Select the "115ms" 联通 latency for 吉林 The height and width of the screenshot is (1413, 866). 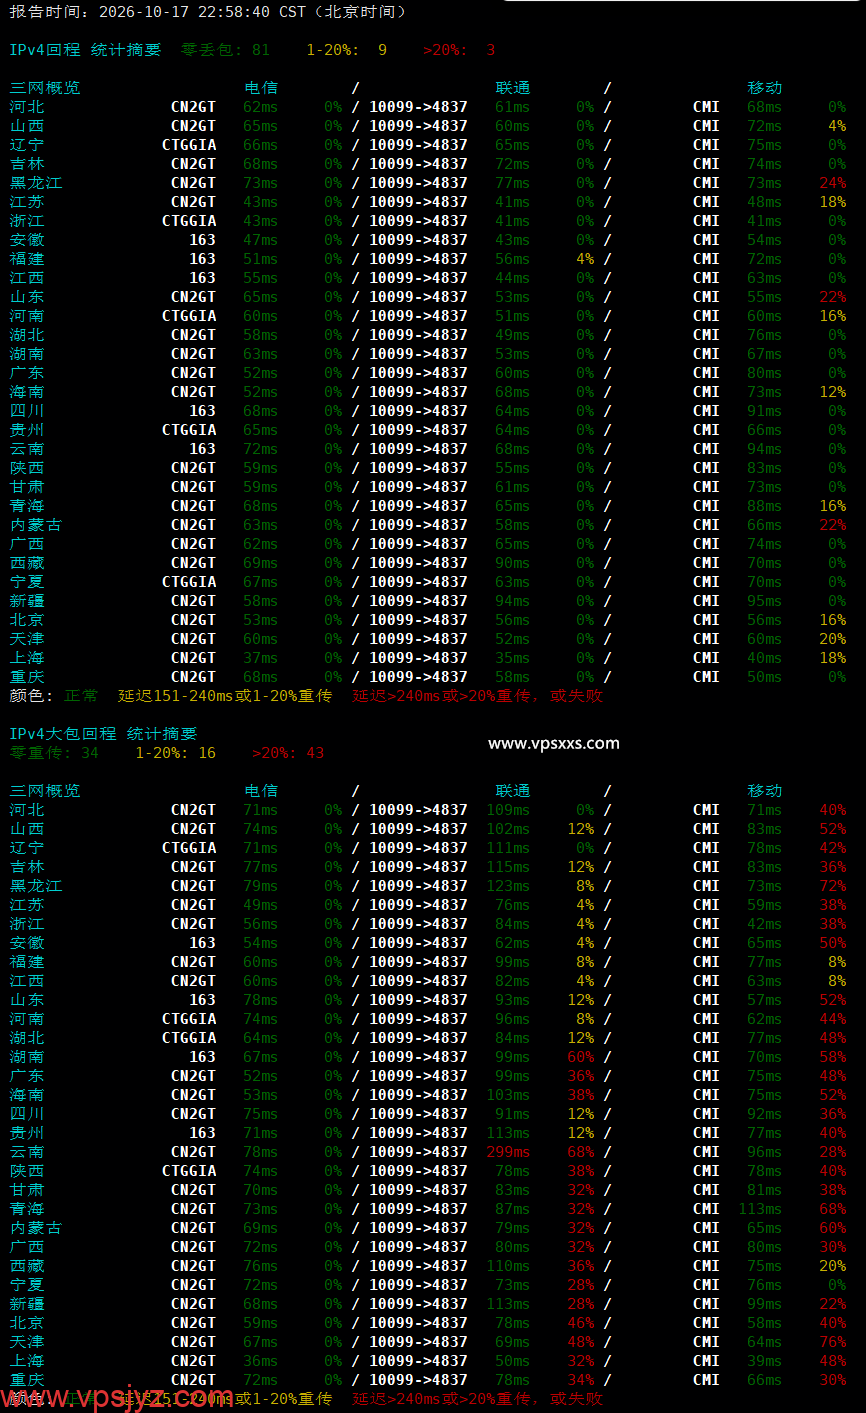[x=508, y=867]
